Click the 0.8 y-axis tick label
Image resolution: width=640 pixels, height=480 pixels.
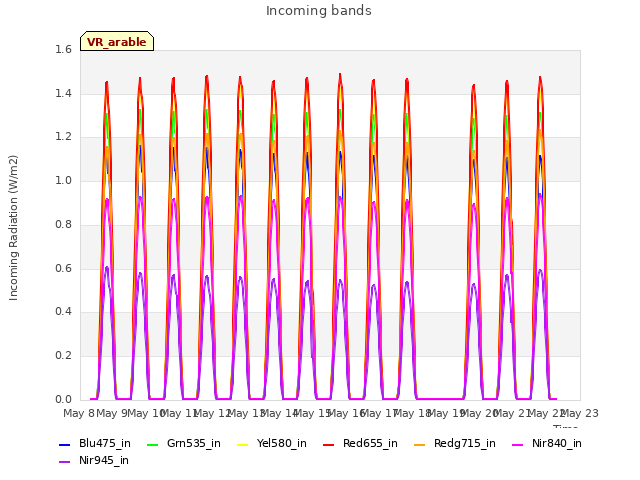(x=63, y=224)
